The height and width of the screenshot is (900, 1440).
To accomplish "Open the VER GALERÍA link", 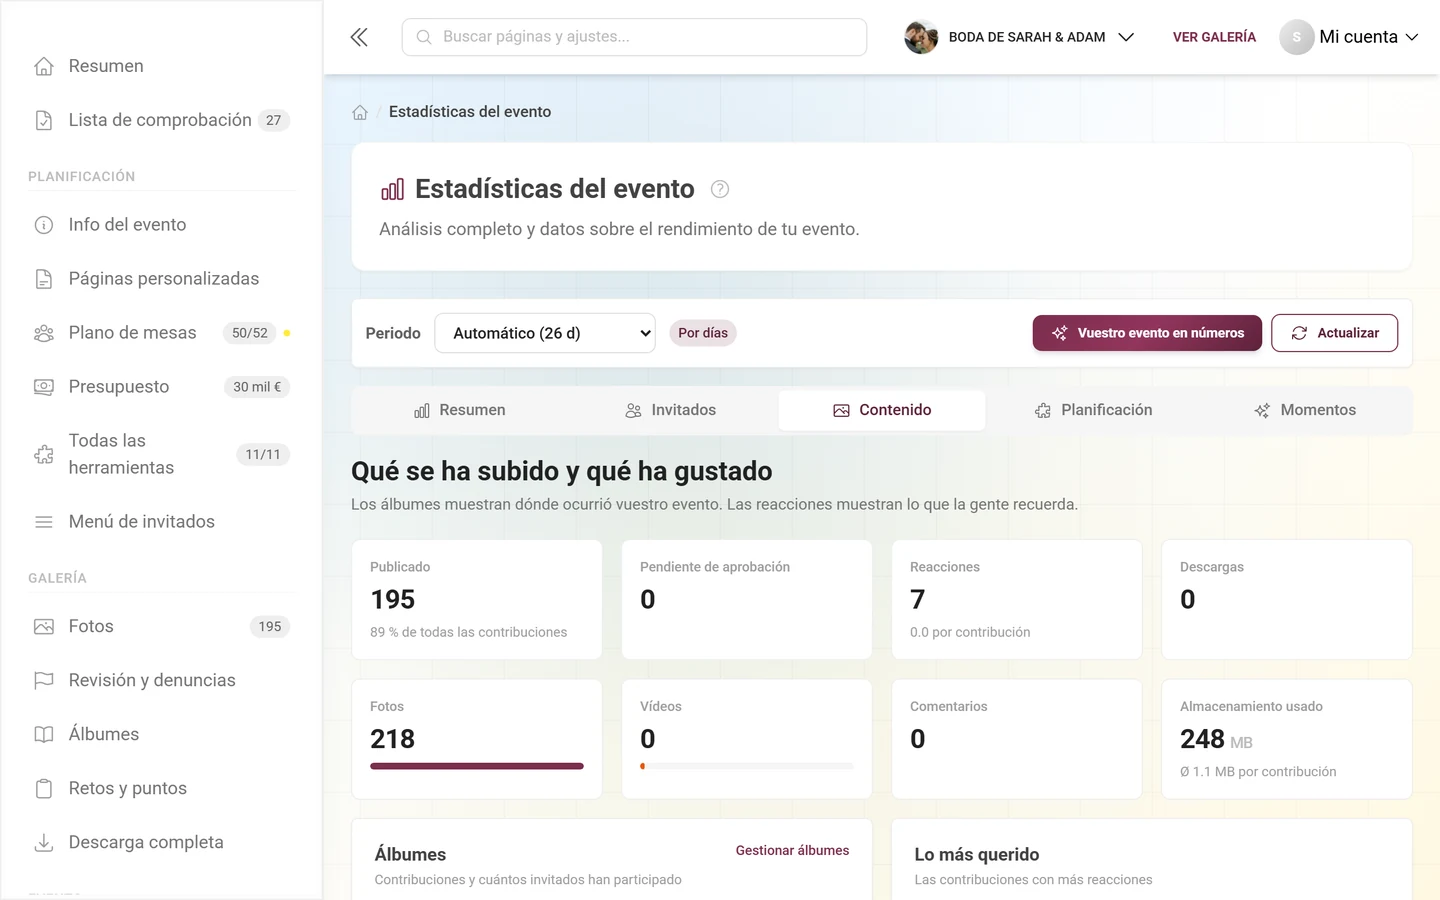I will tap(1214, 37).
